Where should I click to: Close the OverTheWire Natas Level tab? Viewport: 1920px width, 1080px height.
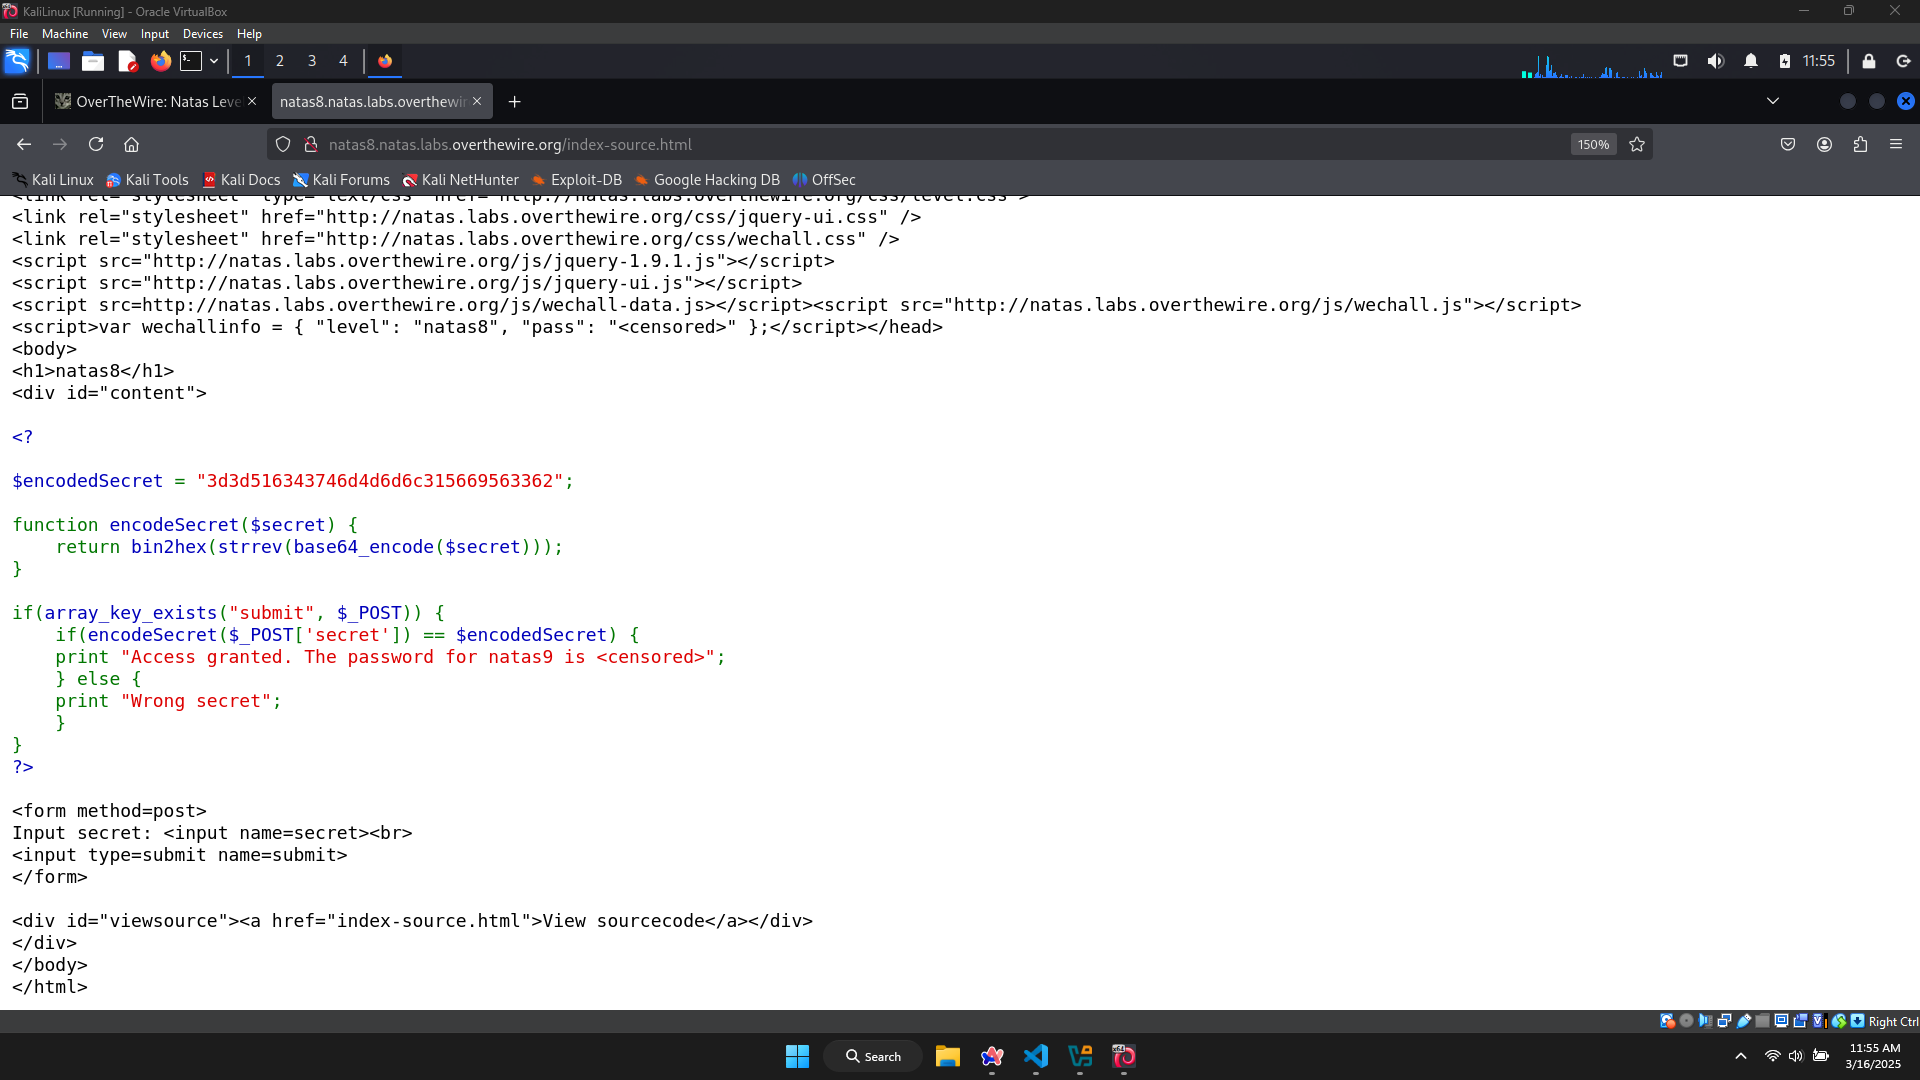pyautogui.click(x=252, y=102)
